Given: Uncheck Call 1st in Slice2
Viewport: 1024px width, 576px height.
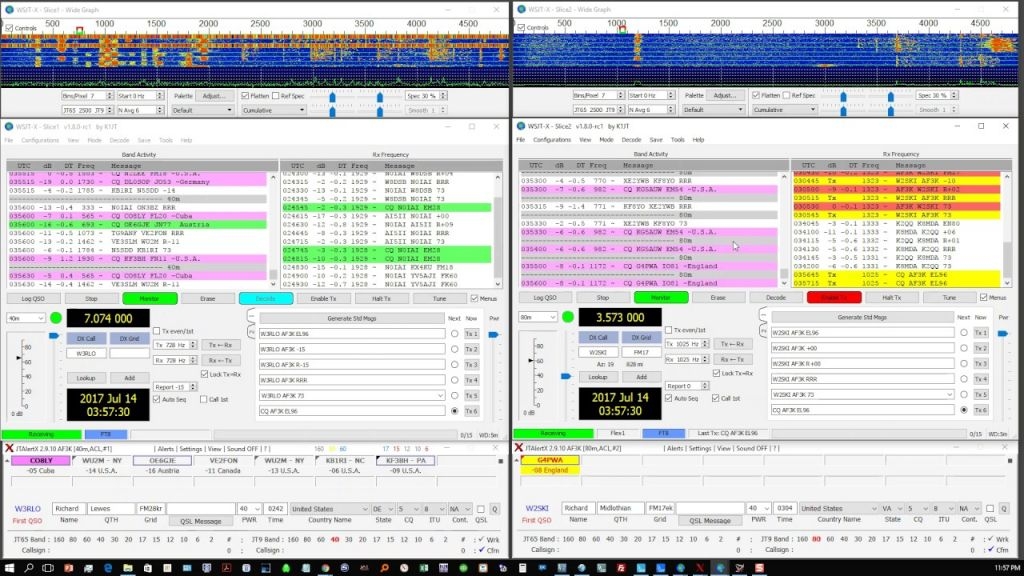Looking at the screenshot, I should (716, 398).
